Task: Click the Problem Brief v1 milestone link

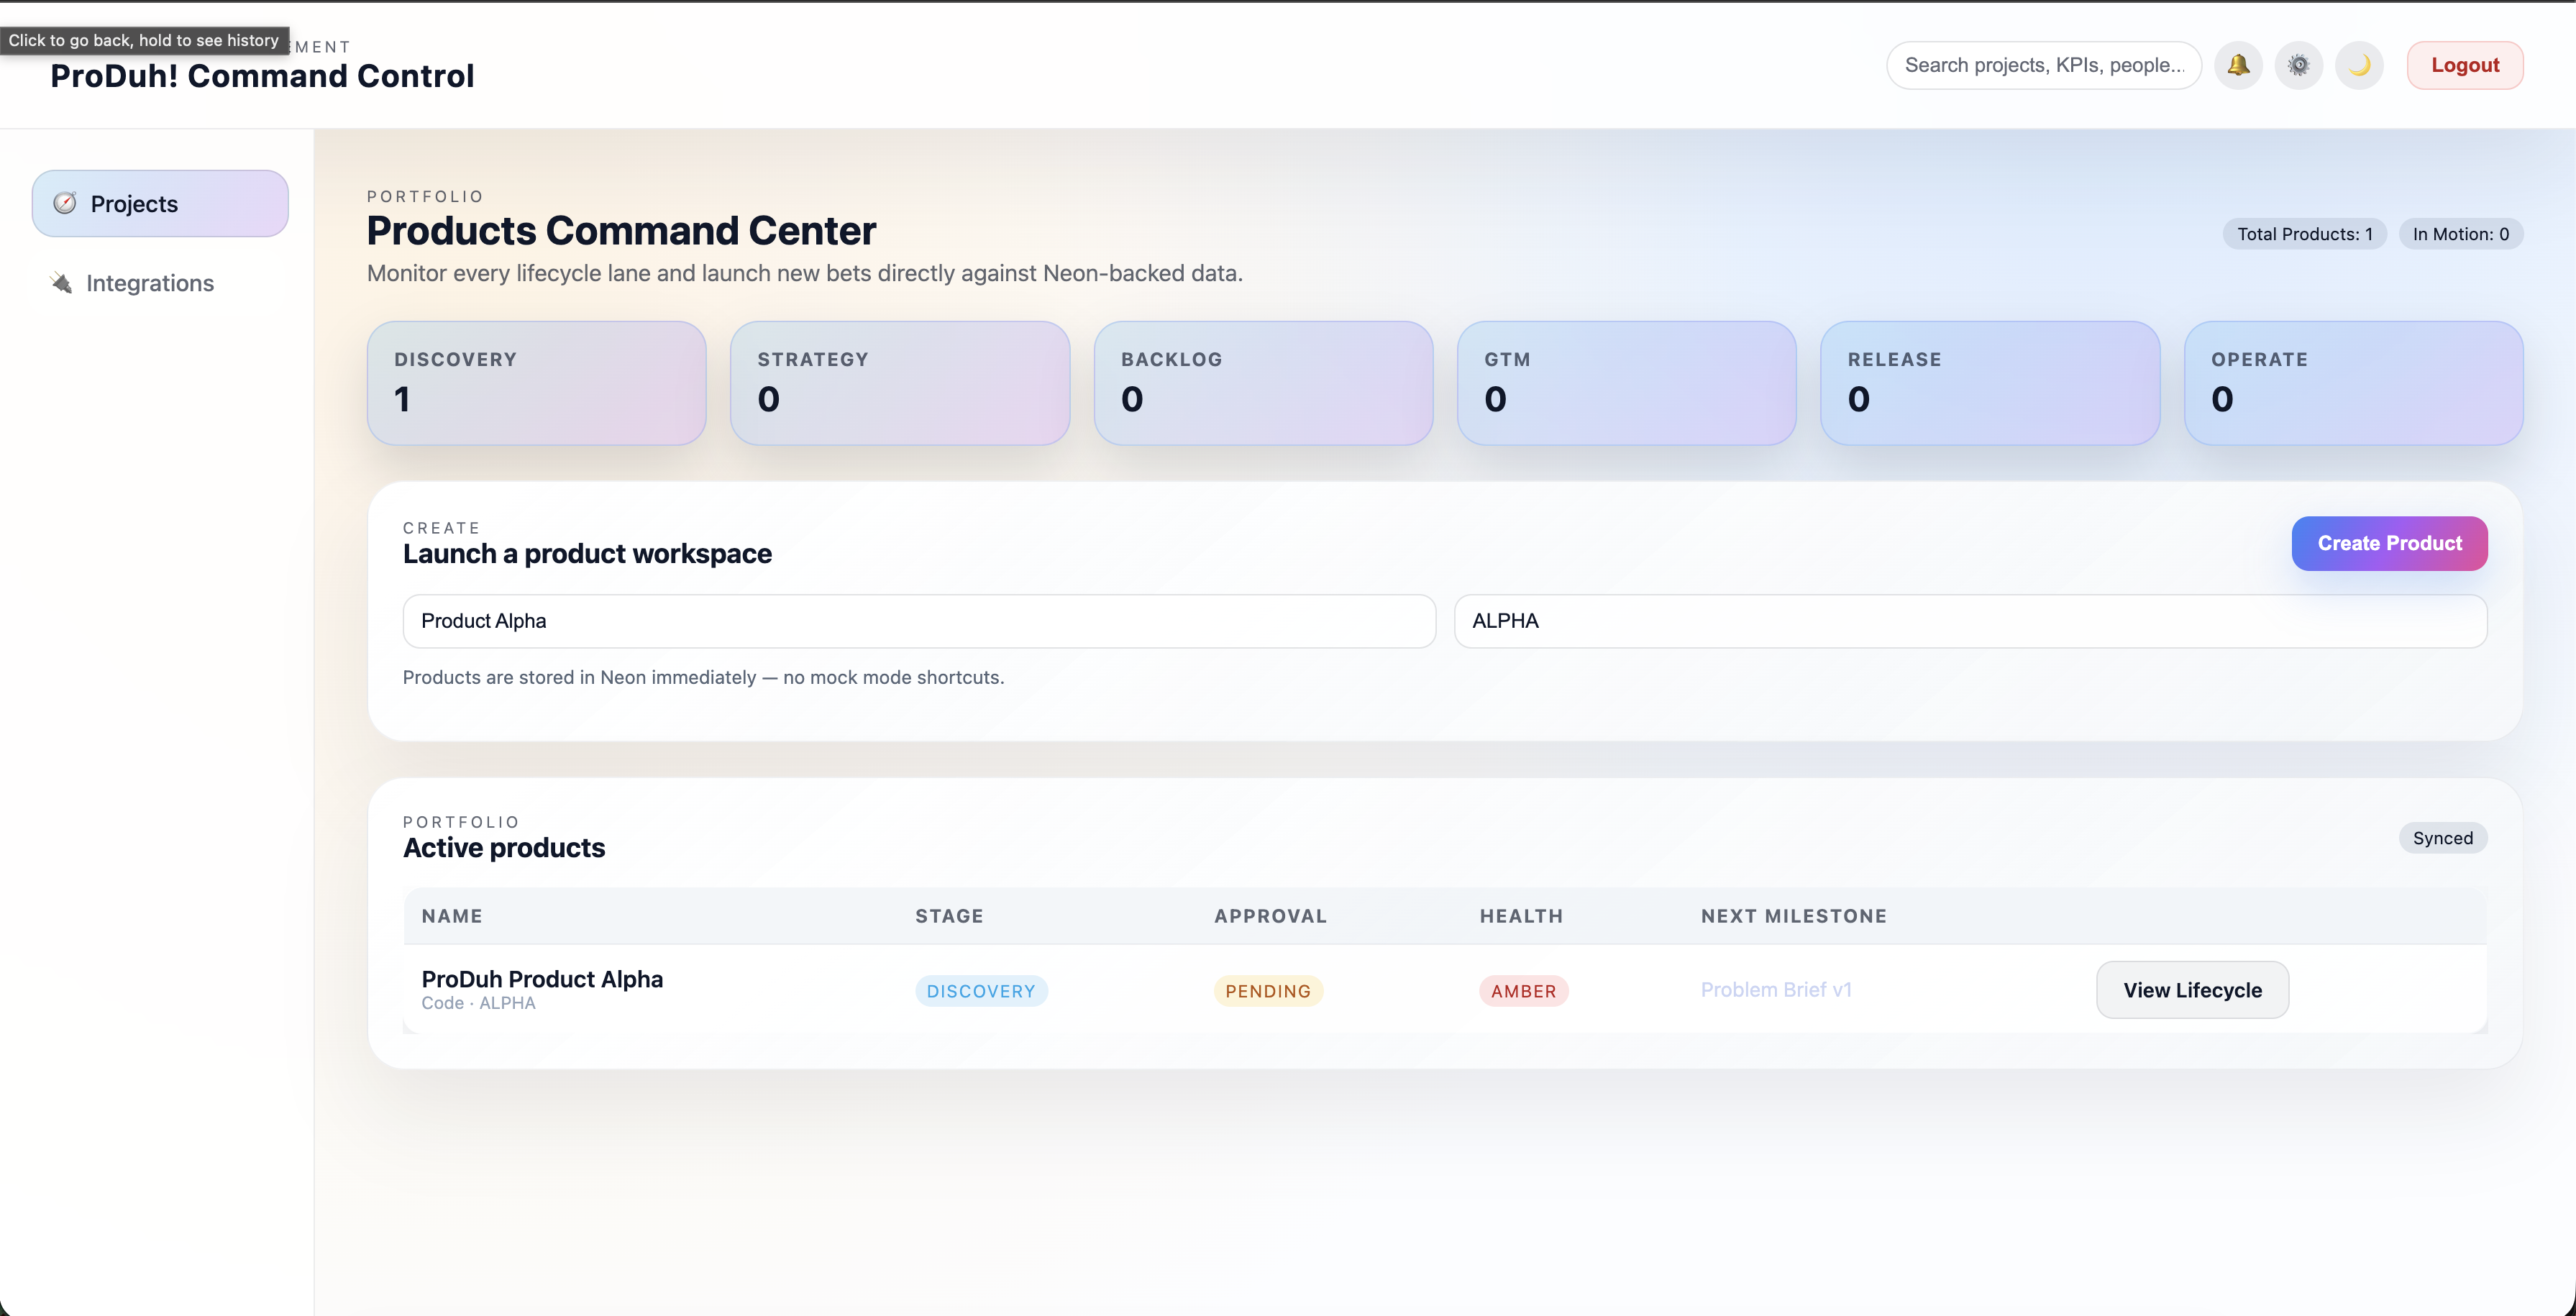Action: point(1776,990)
